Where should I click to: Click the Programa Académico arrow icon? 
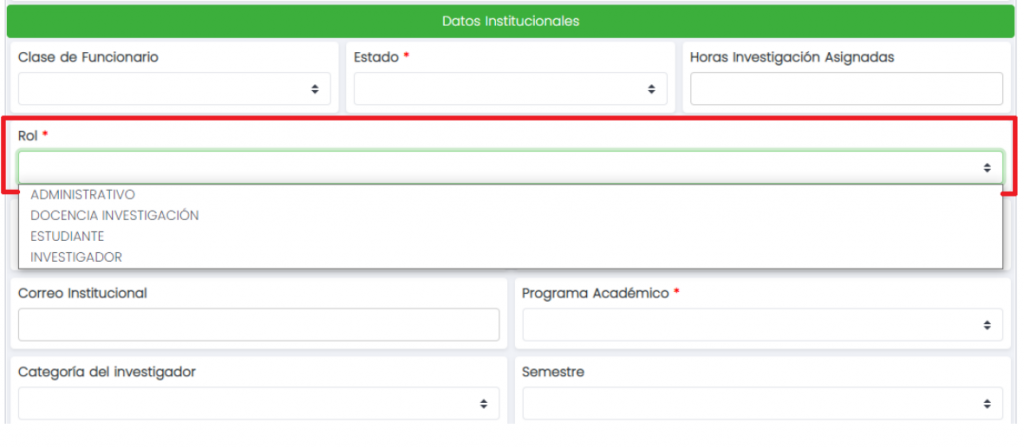[986, 325]
